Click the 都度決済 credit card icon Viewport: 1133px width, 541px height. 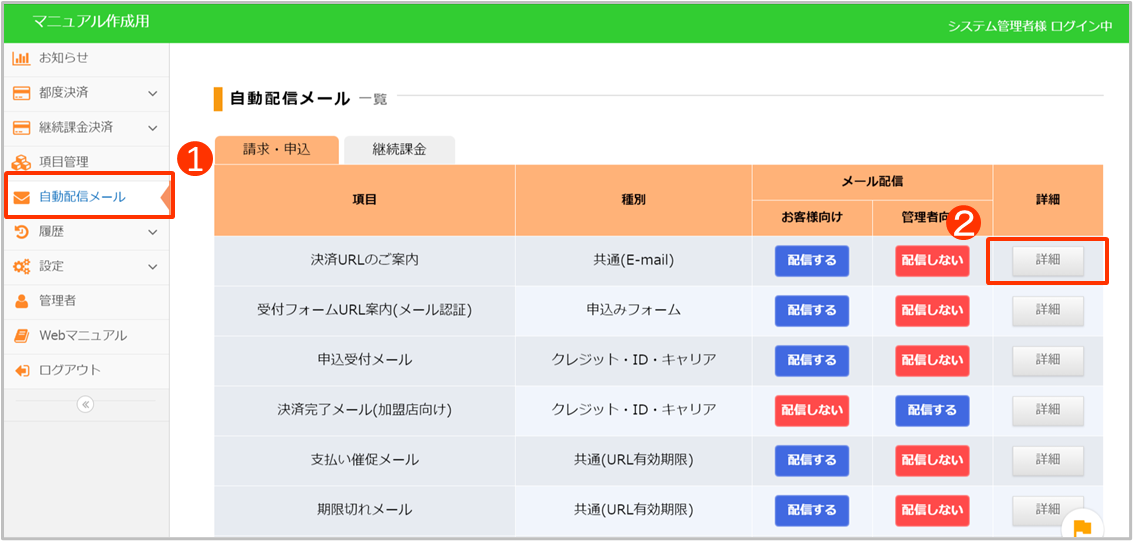click(21, 93)
